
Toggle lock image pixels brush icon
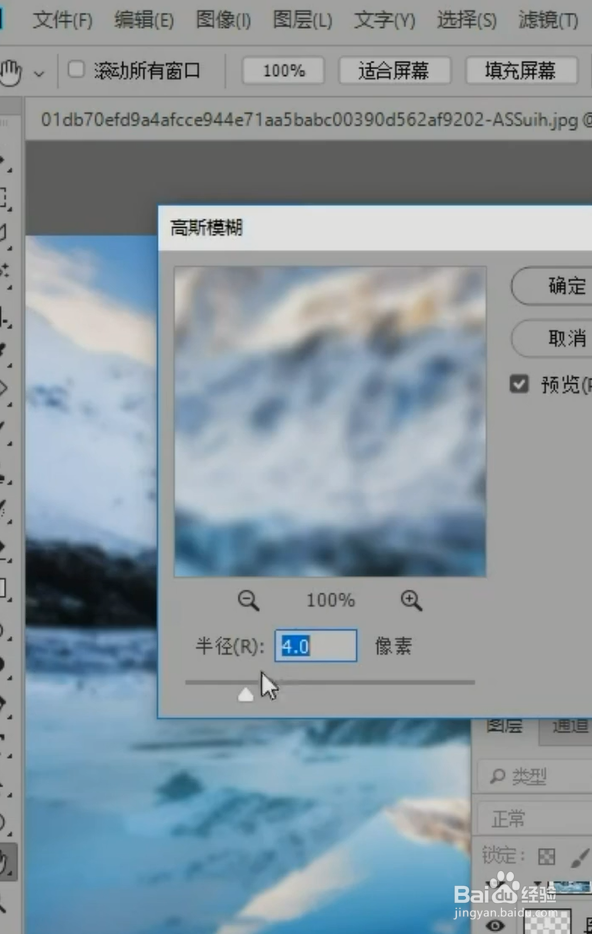pyautogui.click(x=579, y=858)
